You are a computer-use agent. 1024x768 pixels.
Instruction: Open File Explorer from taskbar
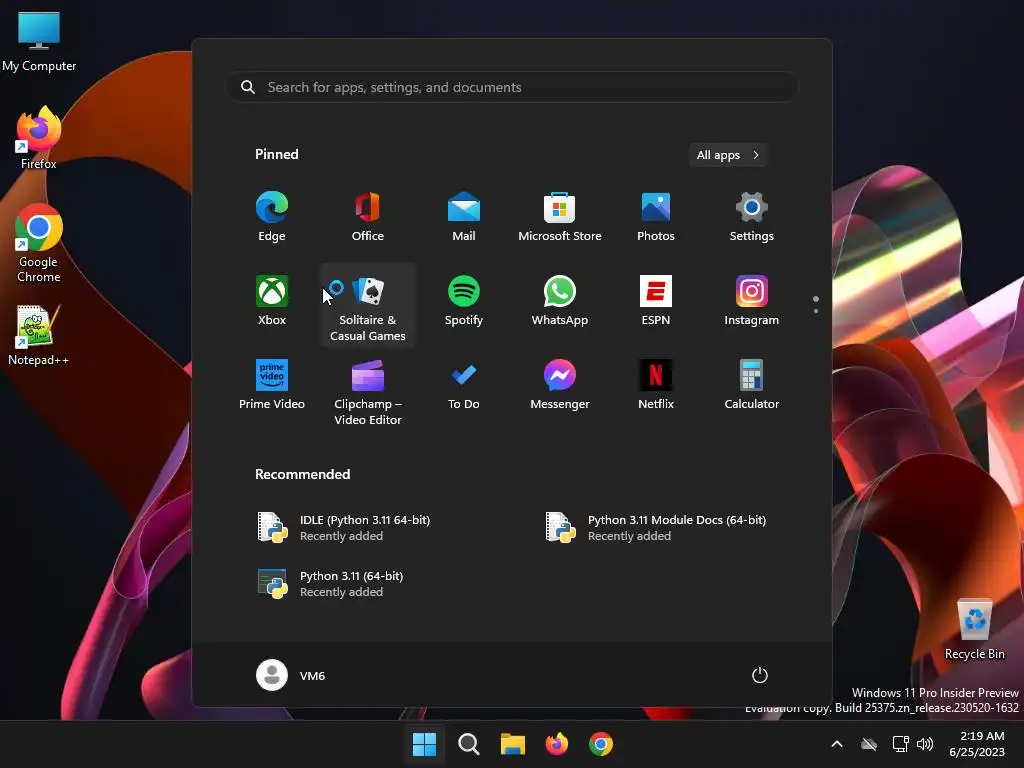513,744
